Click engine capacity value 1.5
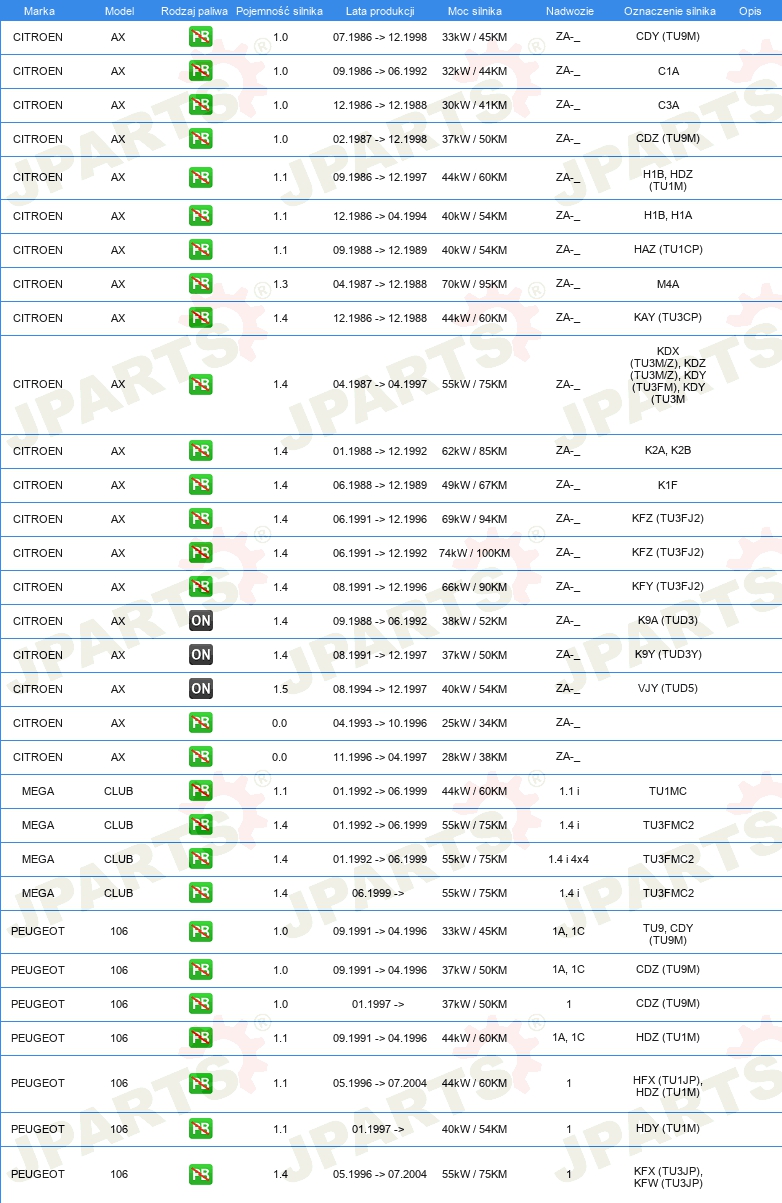The image size is (782, 1203). coord(280,689)
